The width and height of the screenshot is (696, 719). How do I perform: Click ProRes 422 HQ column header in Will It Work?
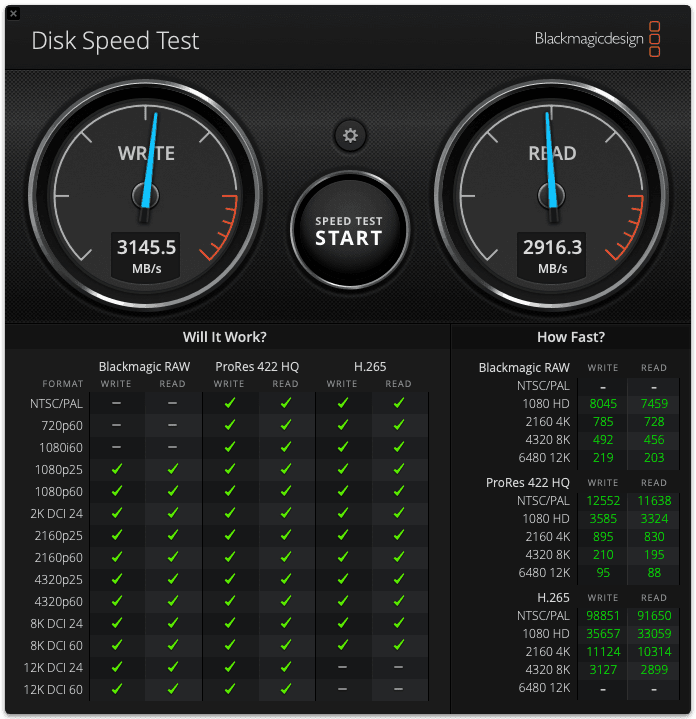point(257,367)
